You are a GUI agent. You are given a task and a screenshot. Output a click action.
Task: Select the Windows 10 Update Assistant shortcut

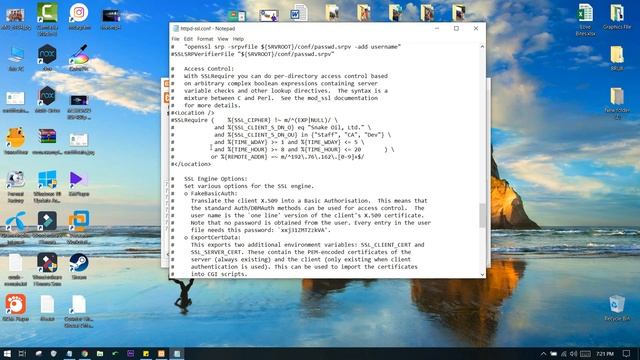pos(47,187)
